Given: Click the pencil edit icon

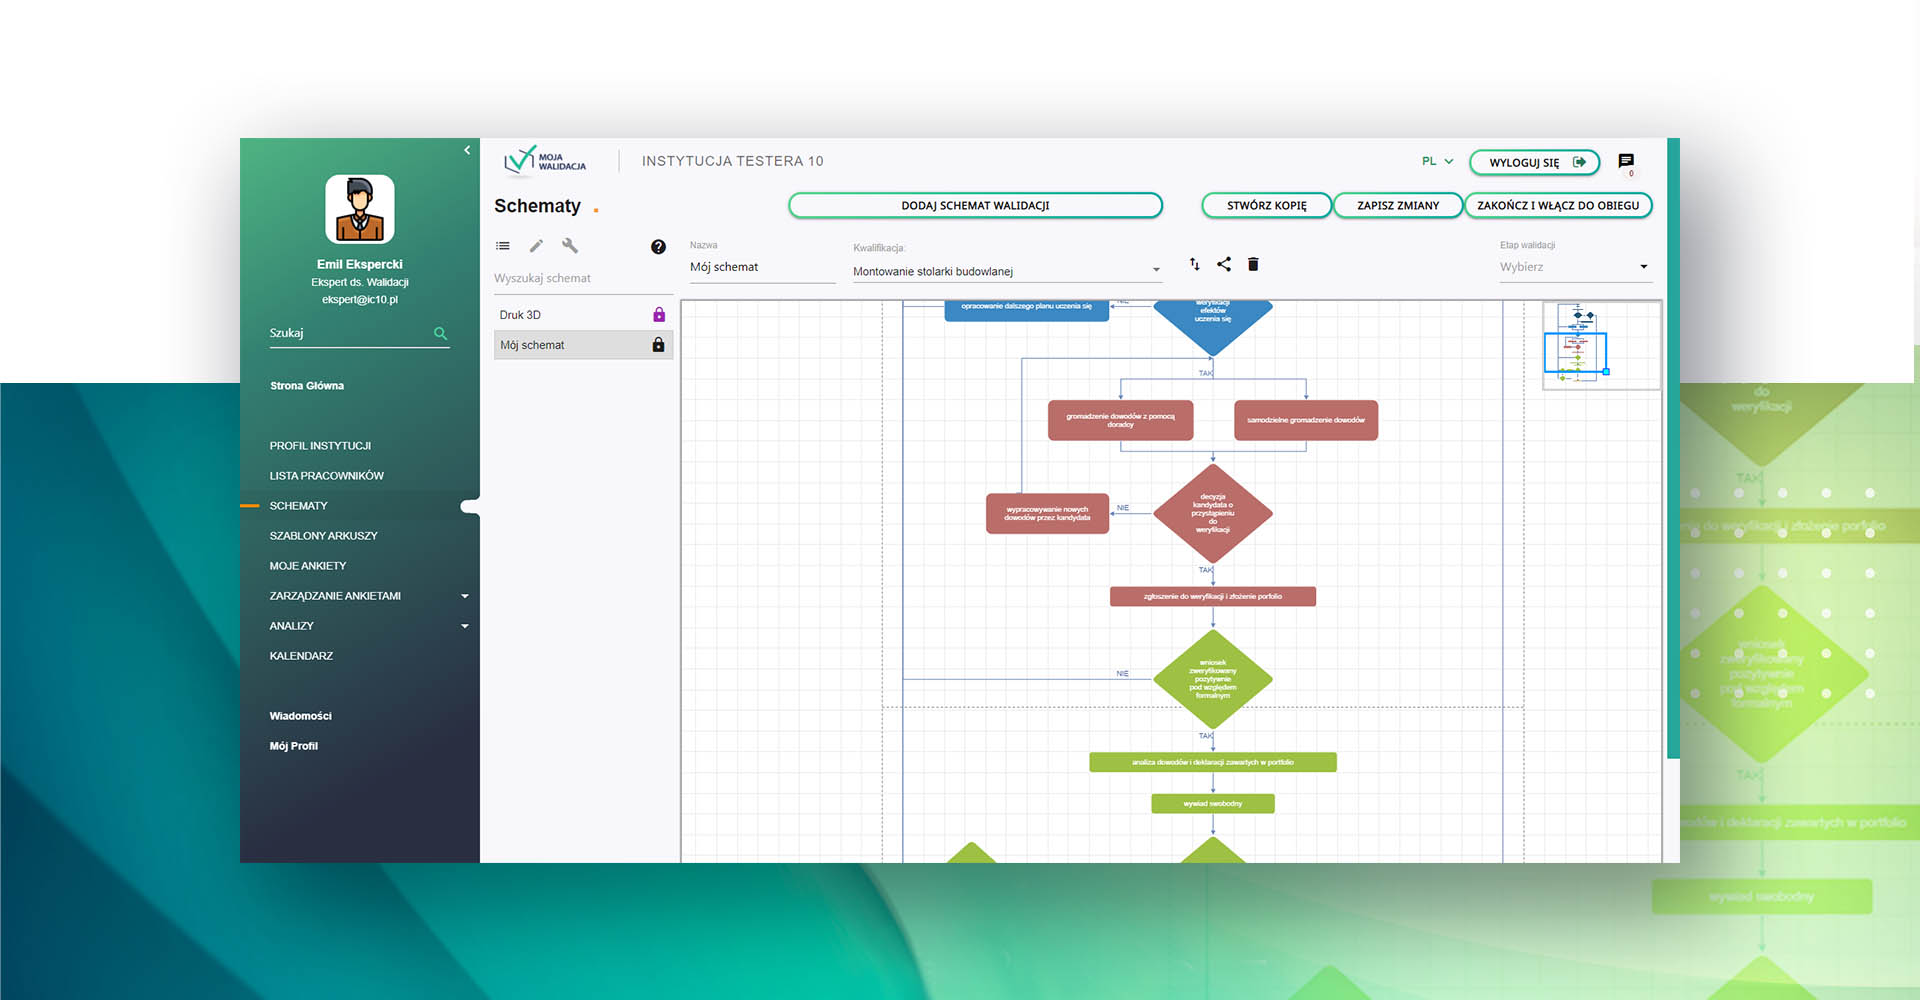Looking at the screenshot, I should pyautogui.click(x=536, y=246).
